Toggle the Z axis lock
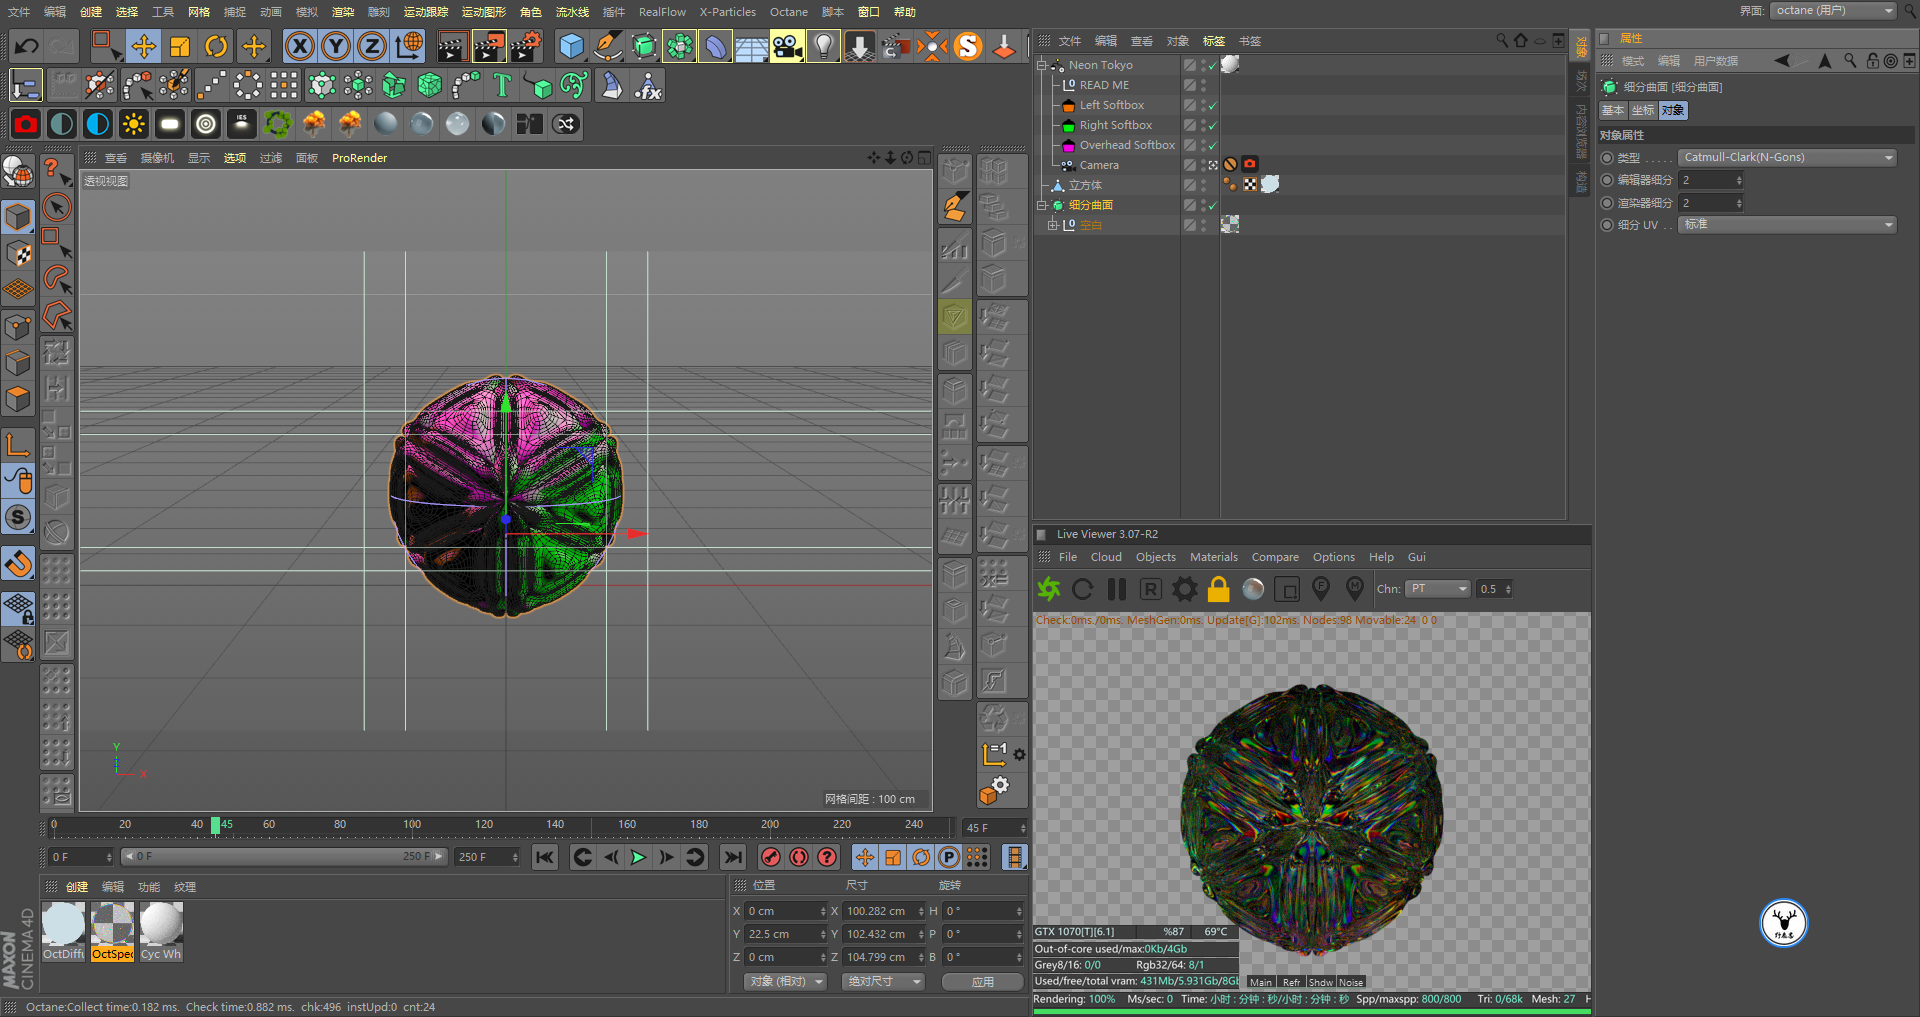 point(372,46)
